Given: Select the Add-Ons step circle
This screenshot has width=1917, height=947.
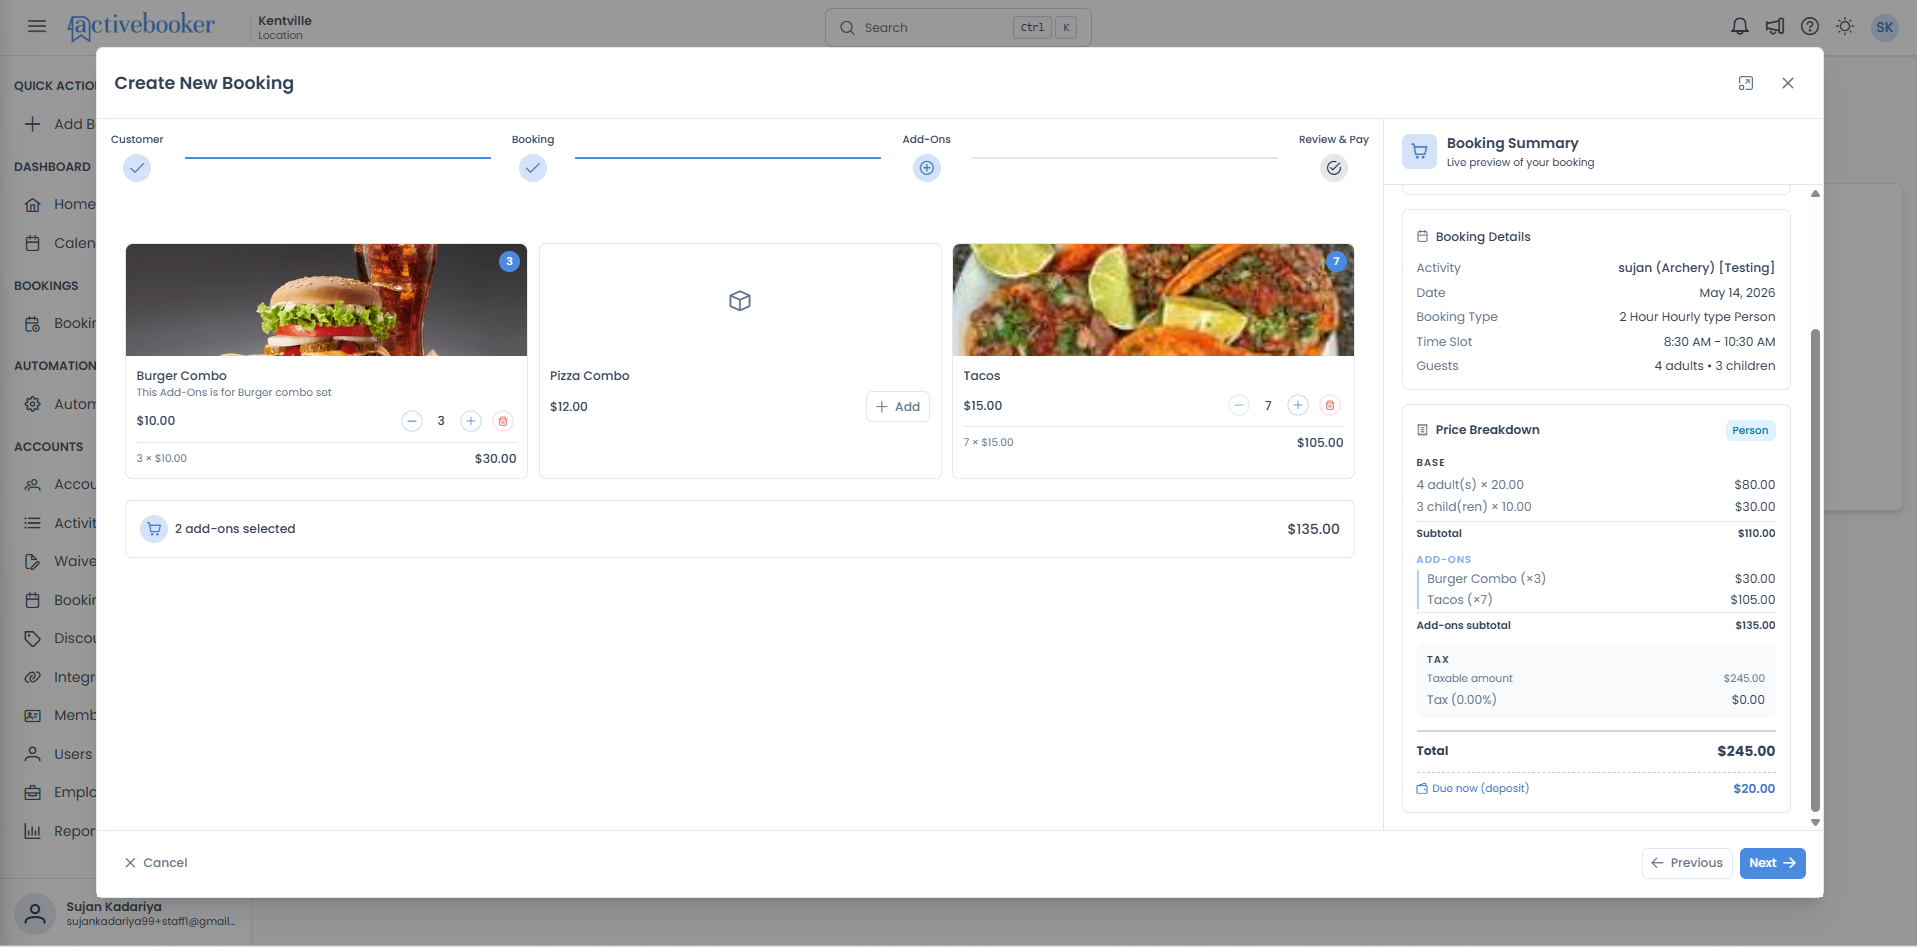Looking at the screenshot, I should pos(927,168).
